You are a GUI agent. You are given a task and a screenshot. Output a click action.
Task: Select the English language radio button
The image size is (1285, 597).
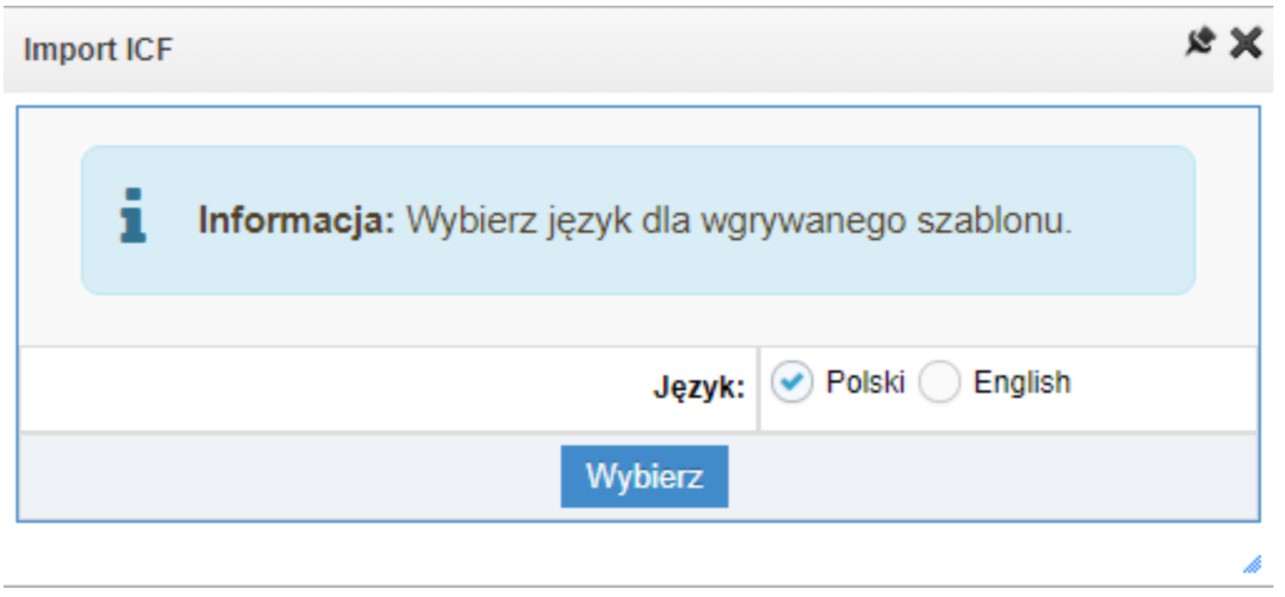(939, 384)
